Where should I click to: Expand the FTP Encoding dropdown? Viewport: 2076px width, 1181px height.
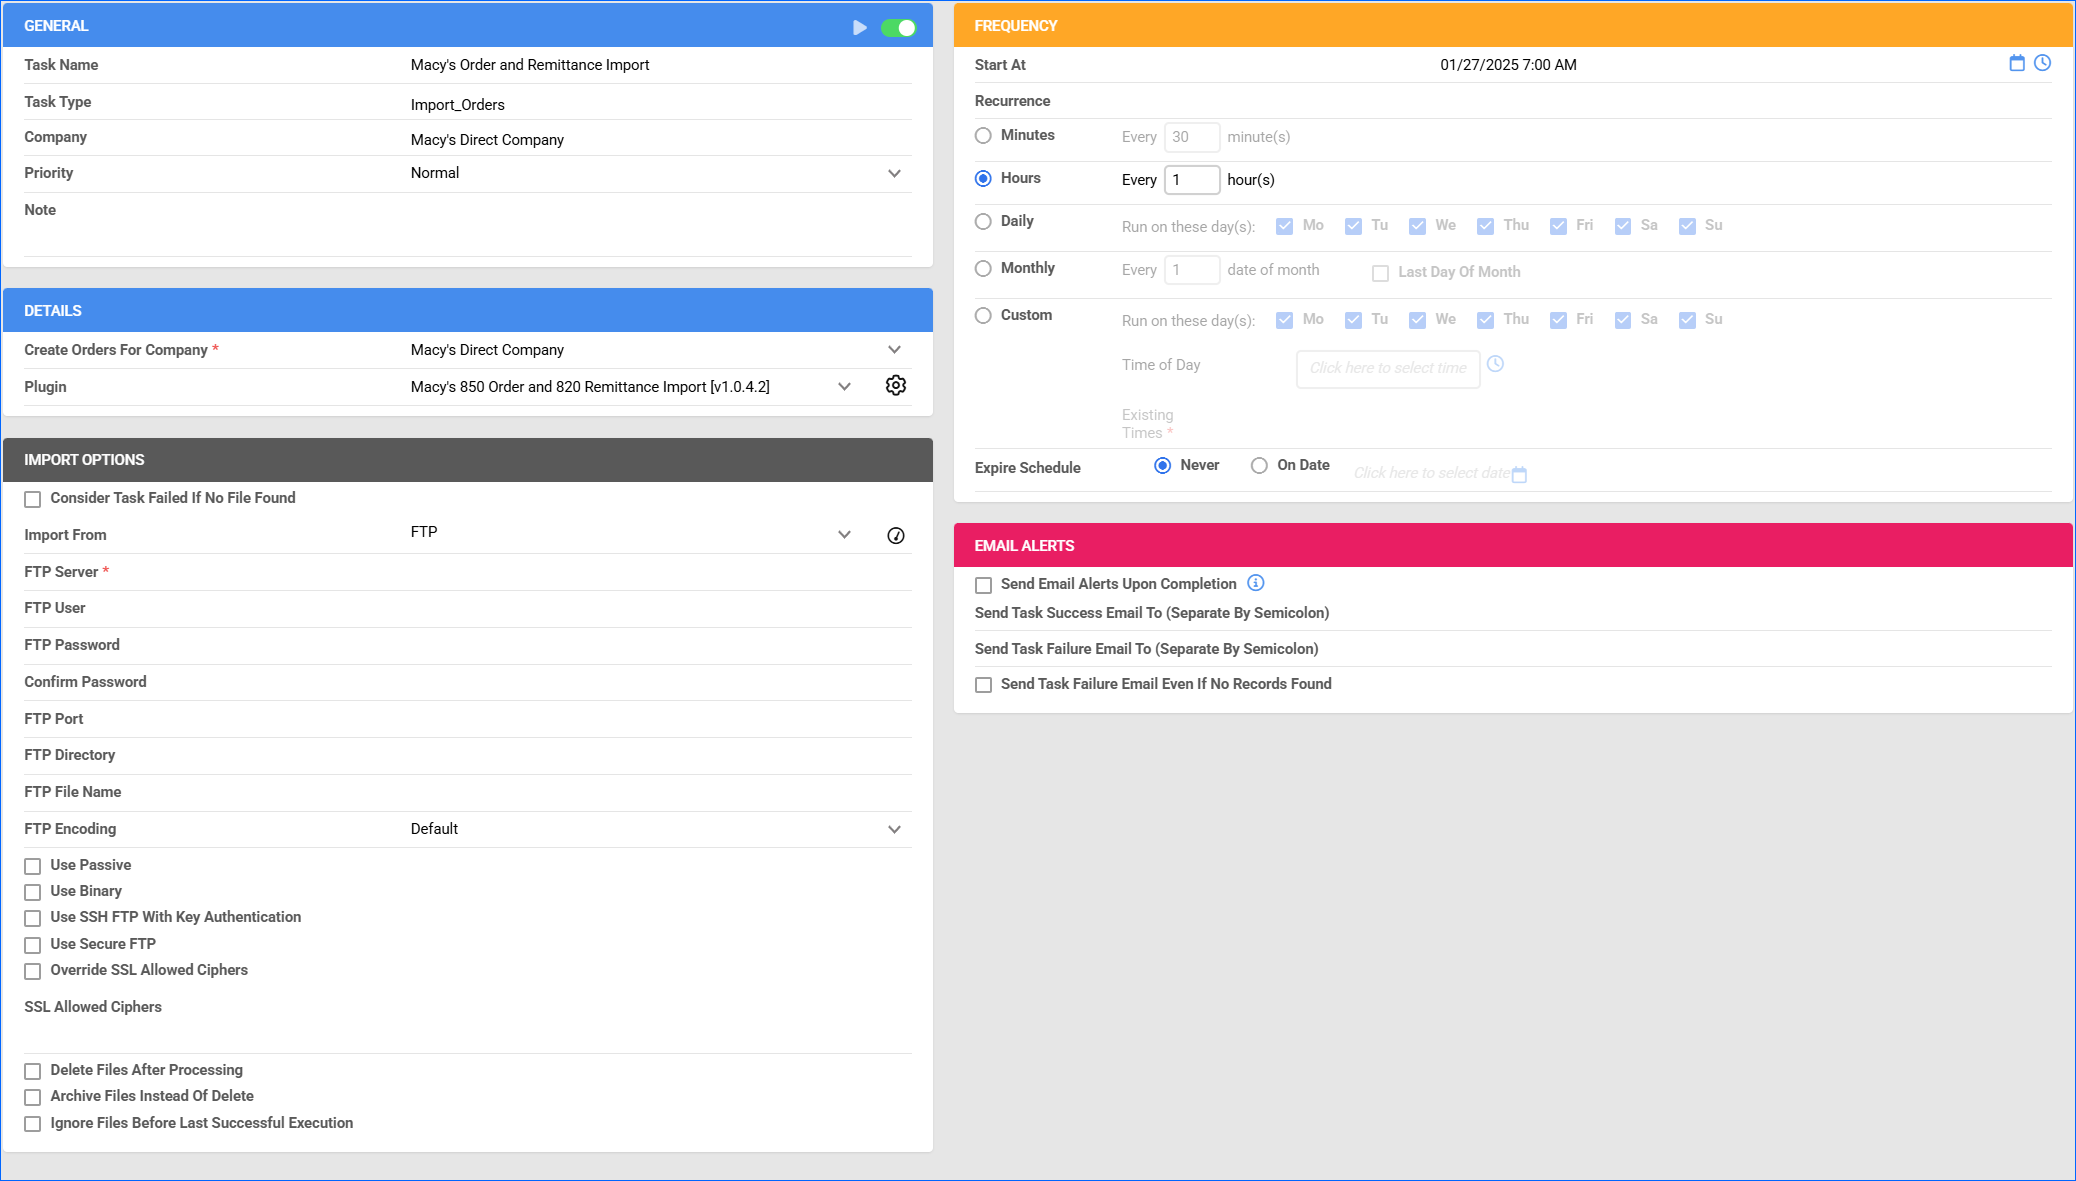894,829
